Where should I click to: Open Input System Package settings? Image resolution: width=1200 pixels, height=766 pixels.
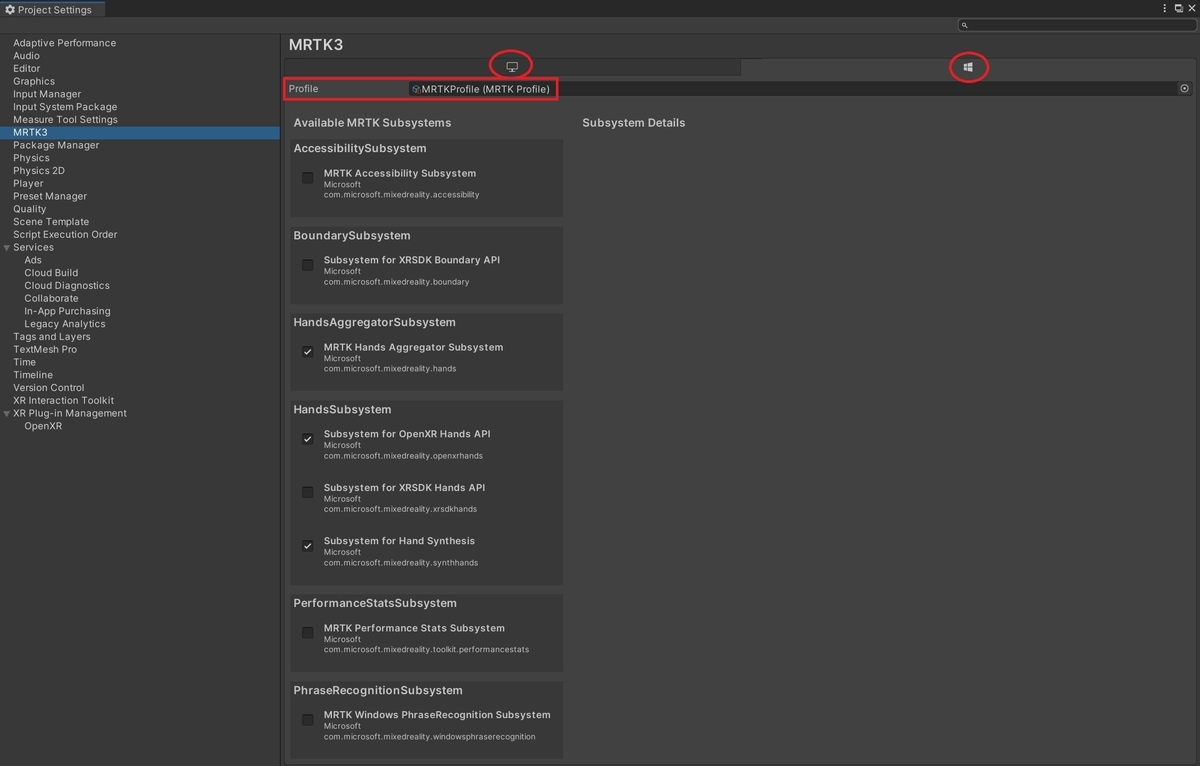click(65, 107)
